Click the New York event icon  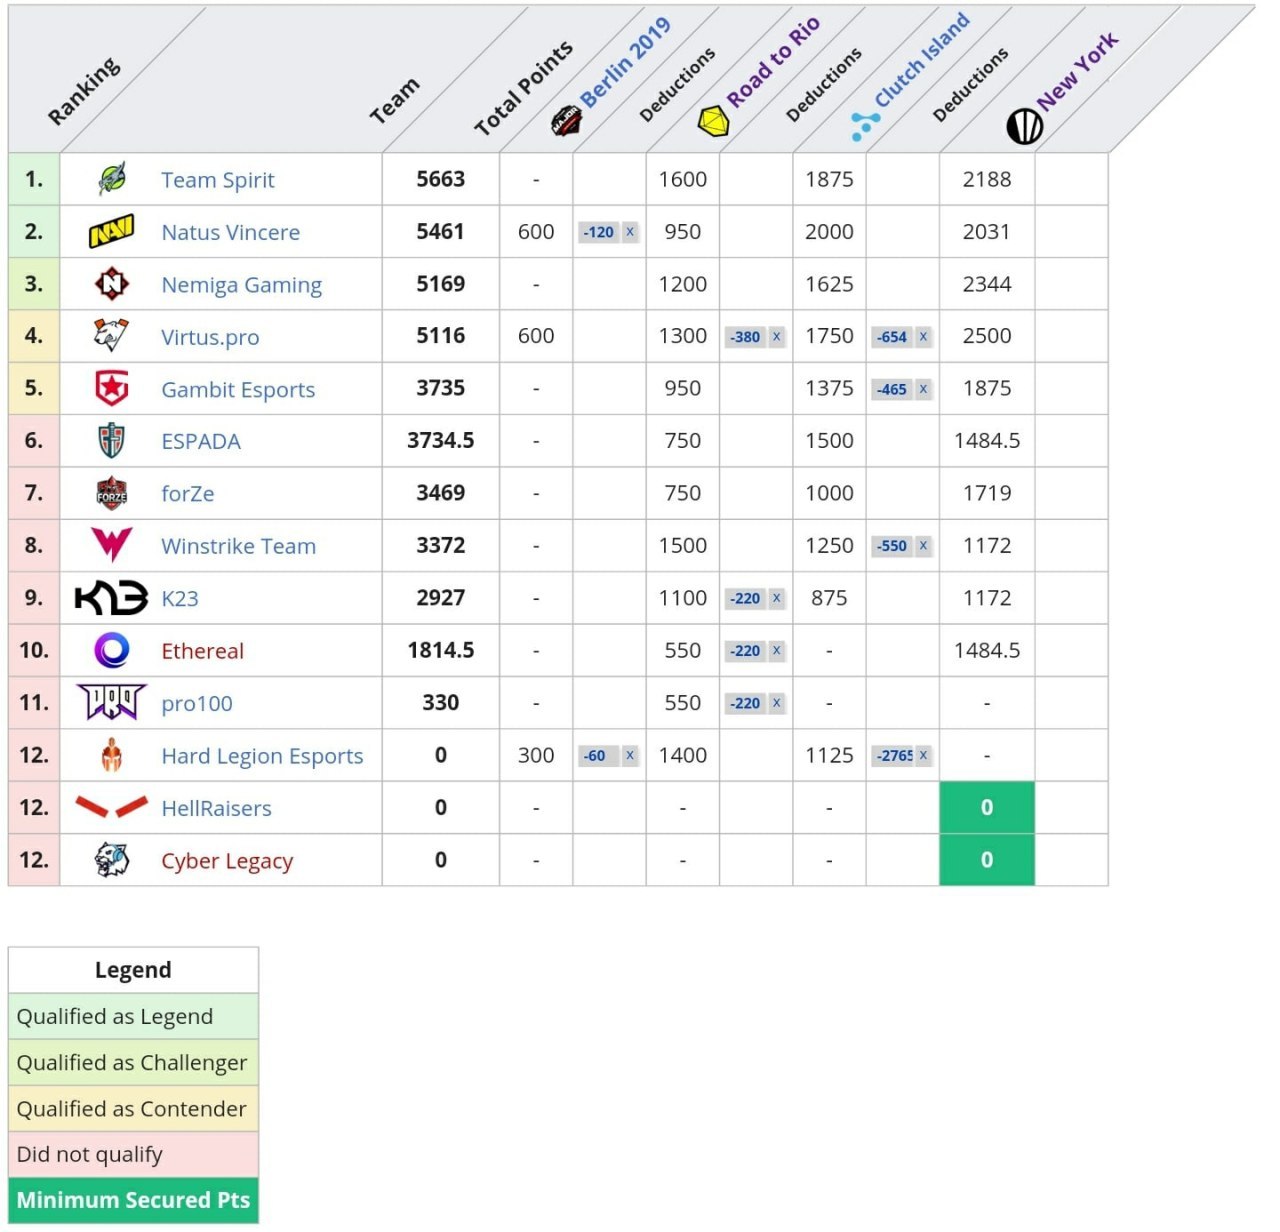tap(1024, 126)
